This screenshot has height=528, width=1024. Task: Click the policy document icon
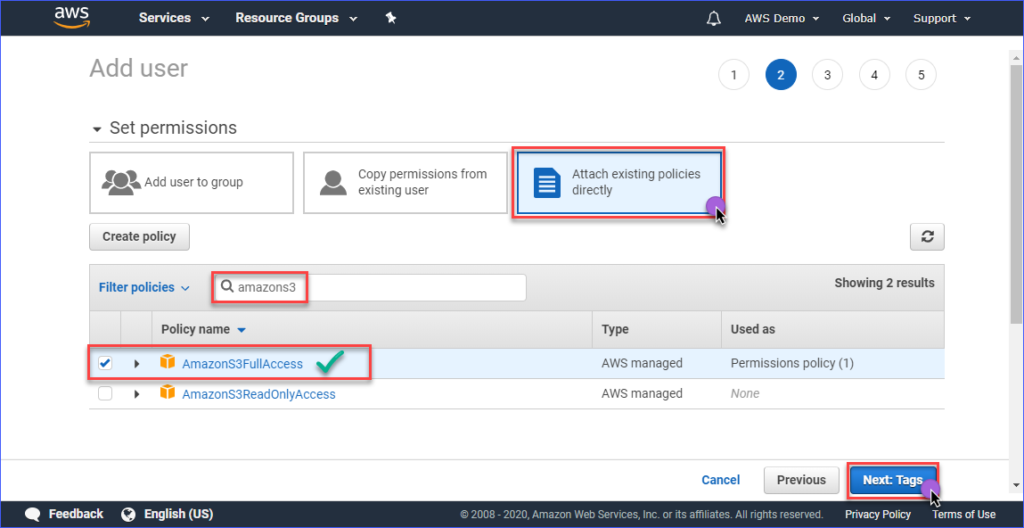tap(547, 182)
